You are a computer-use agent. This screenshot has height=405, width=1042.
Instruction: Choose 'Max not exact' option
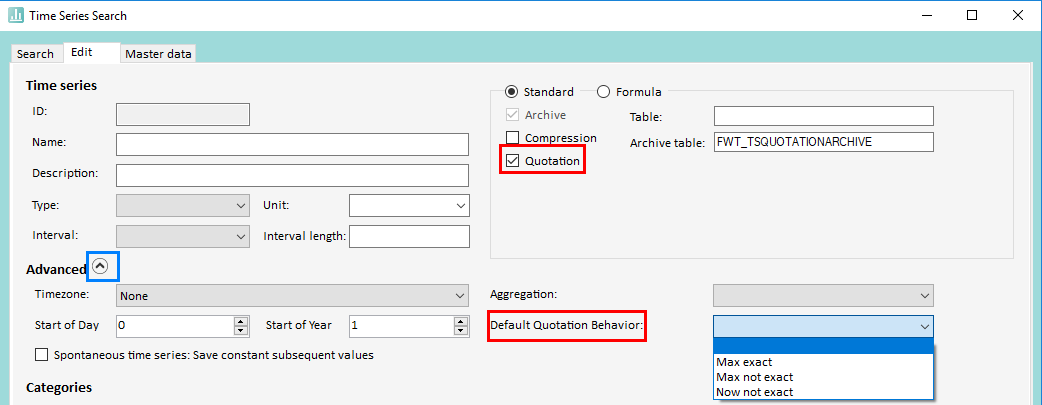(753, 377)
